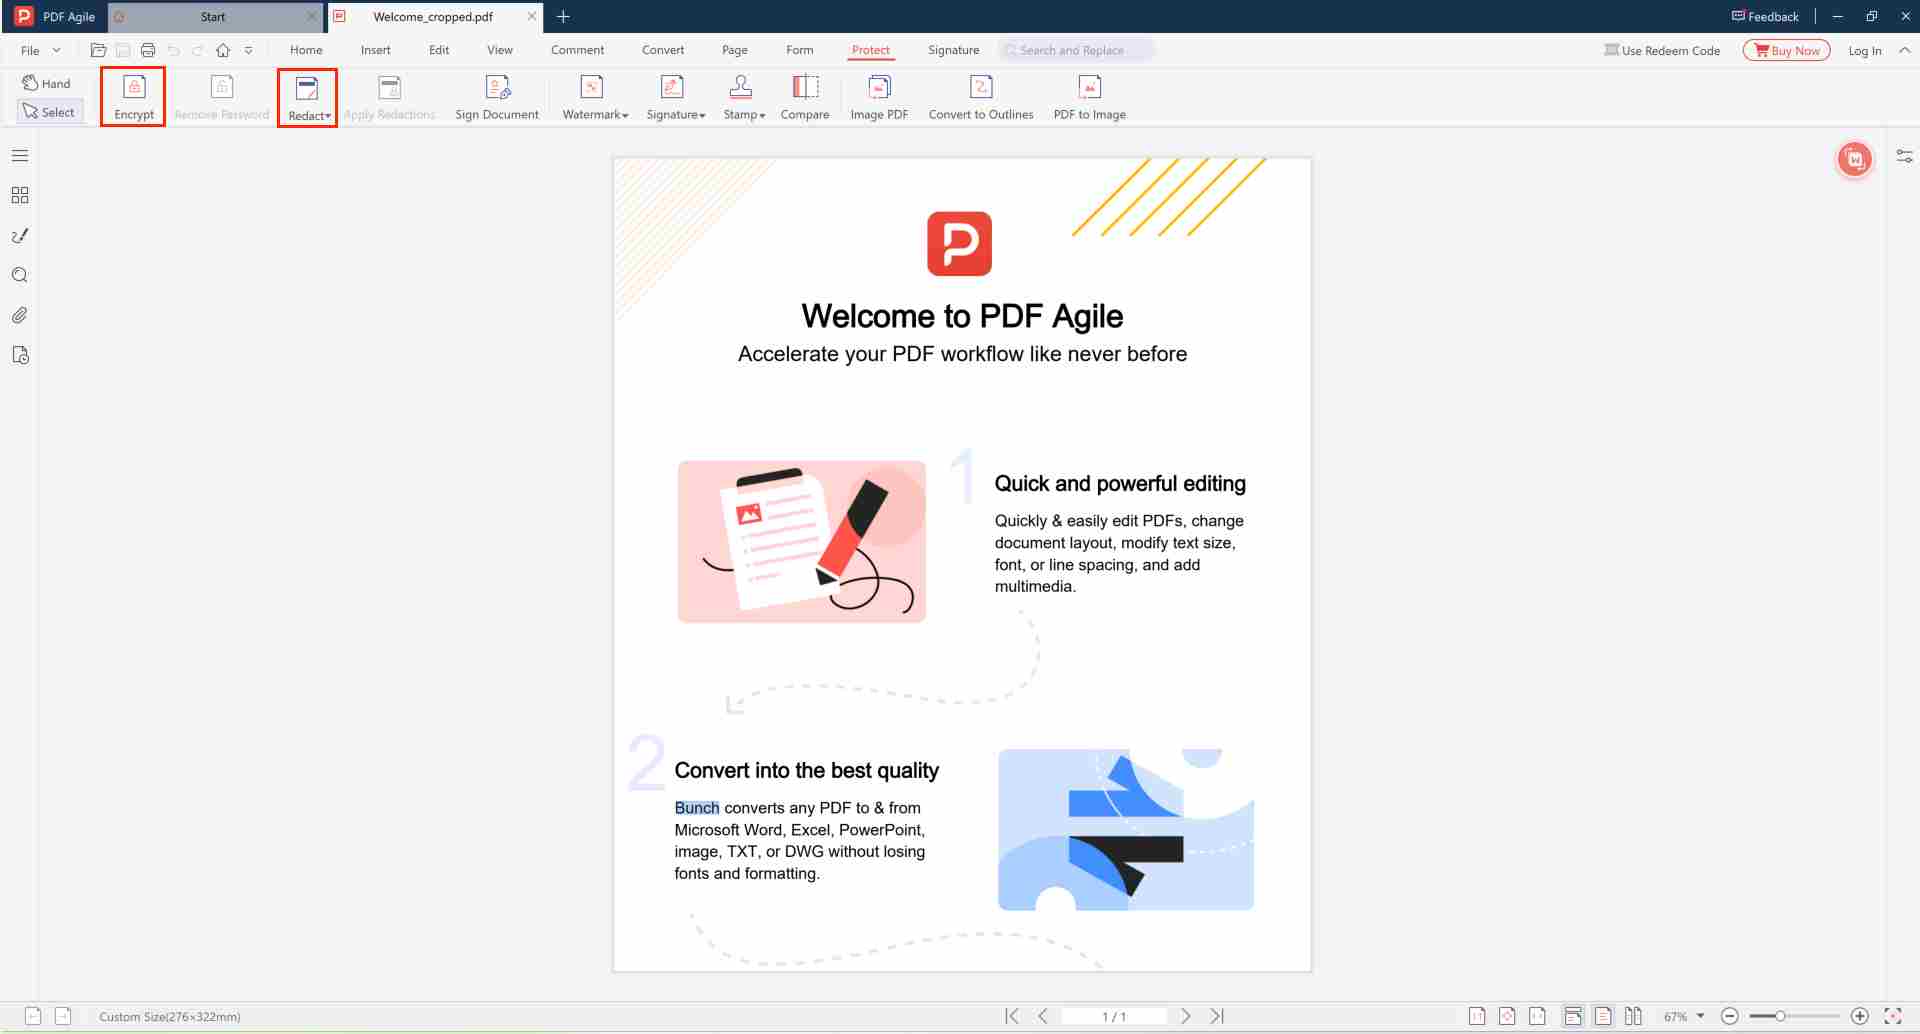
Task: Click the Save icon in quick toolbar
Action: 123,50
